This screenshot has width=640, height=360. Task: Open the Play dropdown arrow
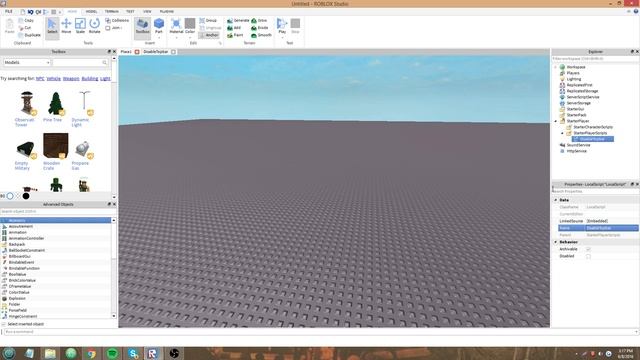(x=282, y=38)
